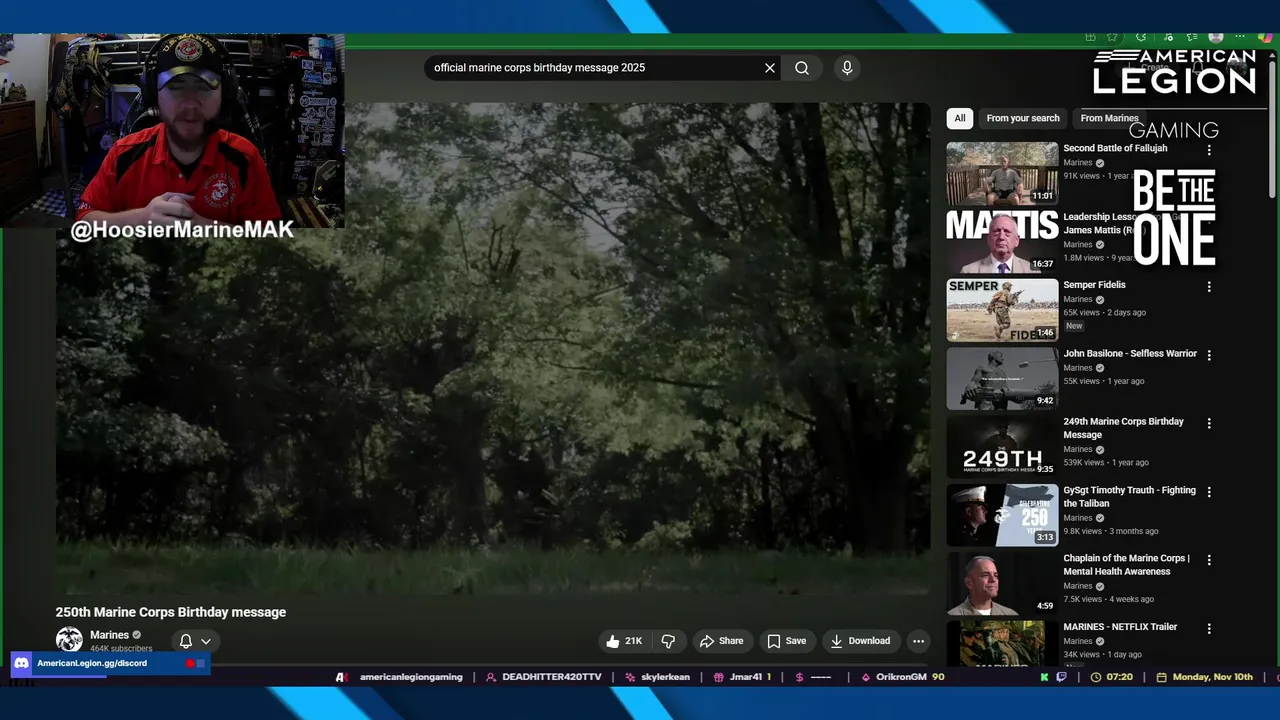Click the @HoosierMarineMAK handle text

click(x=182, y=230)
